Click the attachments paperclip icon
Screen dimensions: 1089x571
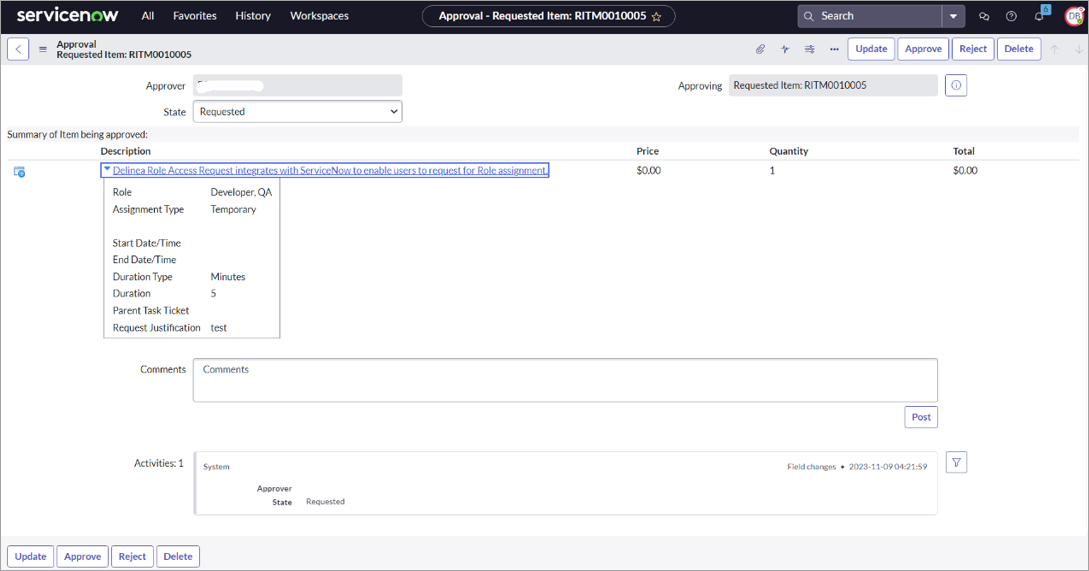[x=760, y=49]
